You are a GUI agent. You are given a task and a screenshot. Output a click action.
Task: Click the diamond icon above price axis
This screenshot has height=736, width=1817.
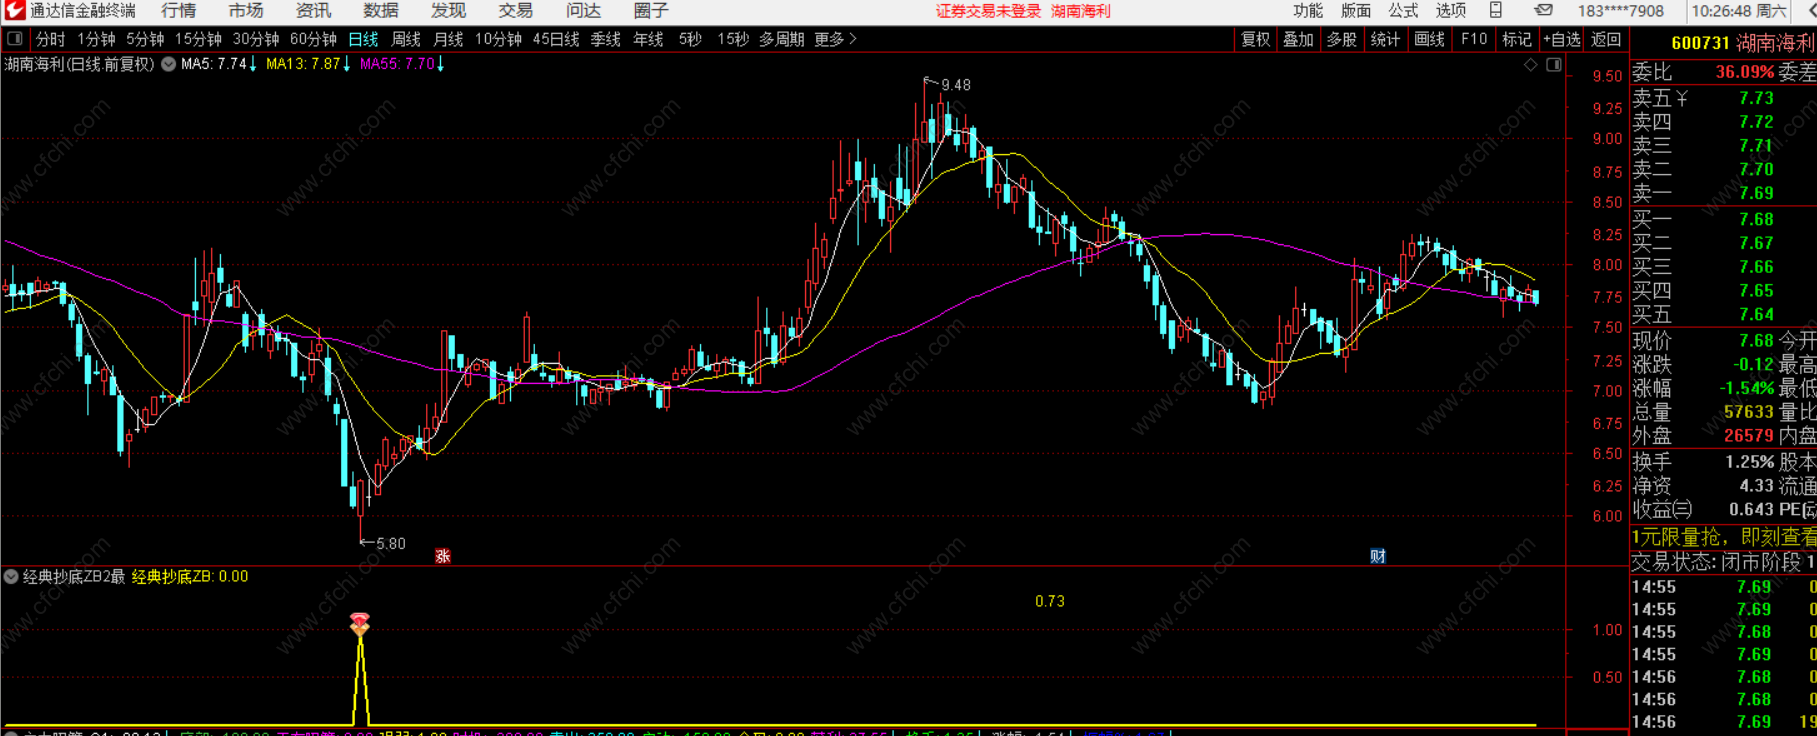1530,65
